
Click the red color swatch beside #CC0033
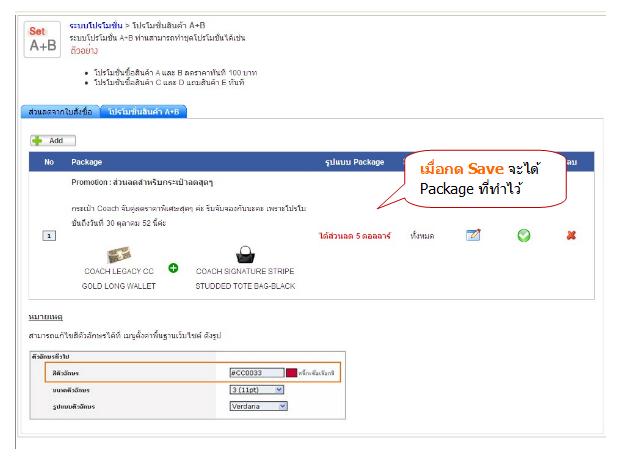tap(291, 373)
